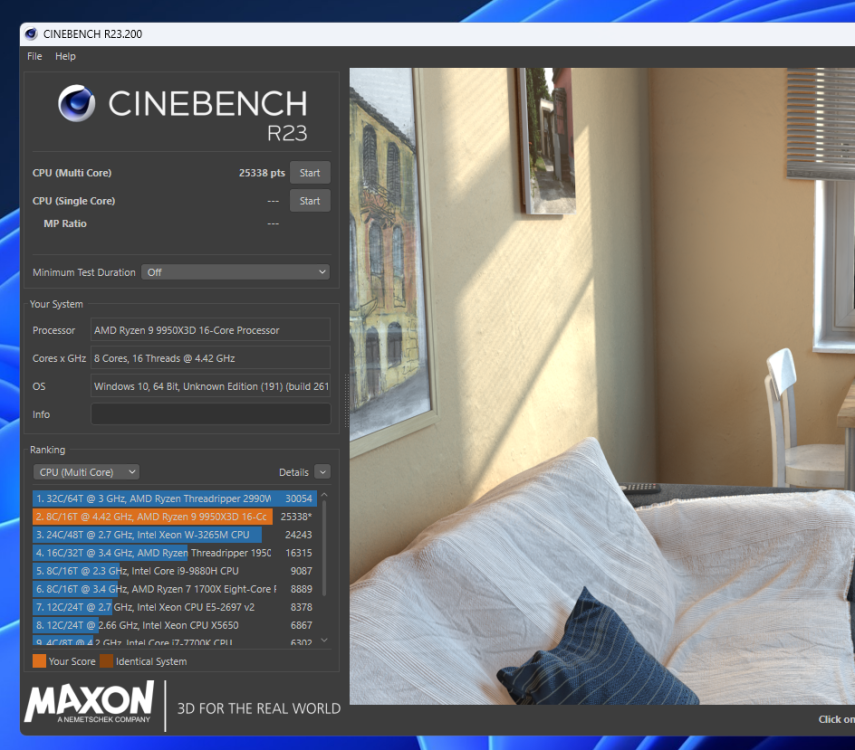Click the 24243 ranking score value
The width and height of the screenshot is (855, 750).
coord(298,535)
